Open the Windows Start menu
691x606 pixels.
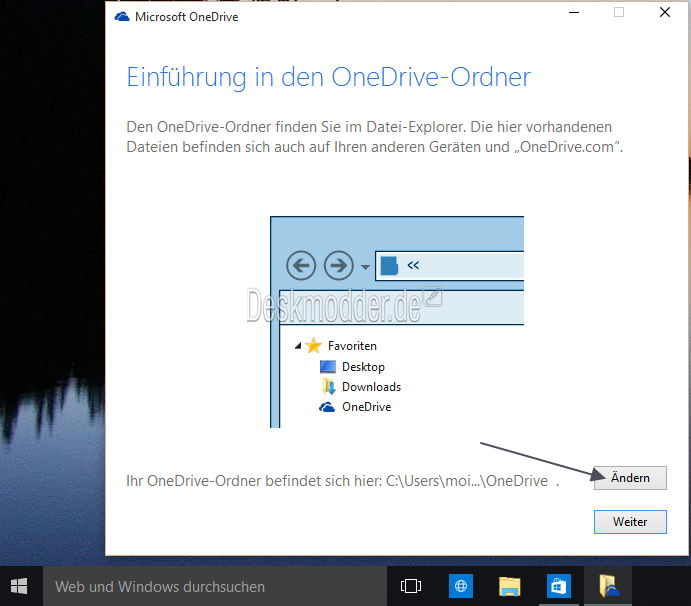pos(19,586)
